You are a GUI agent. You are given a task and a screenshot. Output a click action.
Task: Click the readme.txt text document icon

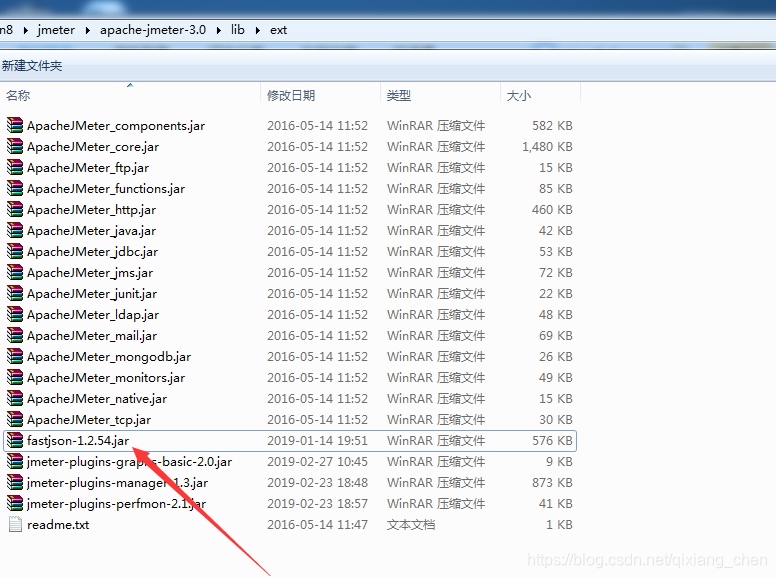tap(15, 525)
